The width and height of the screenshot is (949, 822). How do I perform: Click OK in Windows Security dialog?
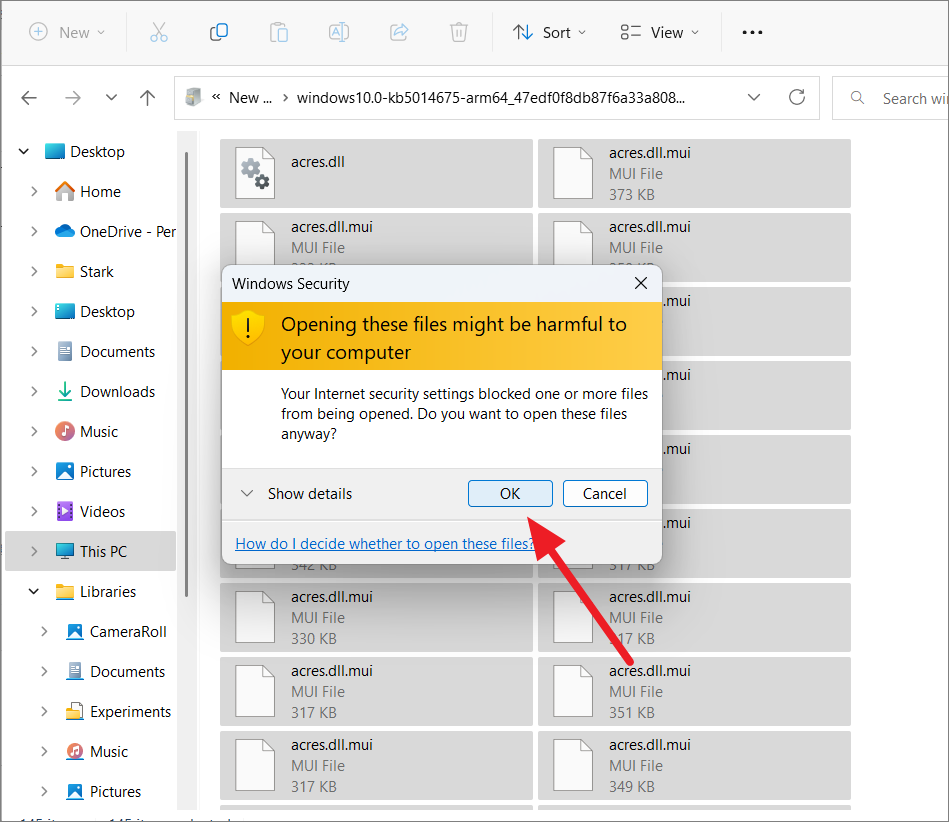[510, 493]
